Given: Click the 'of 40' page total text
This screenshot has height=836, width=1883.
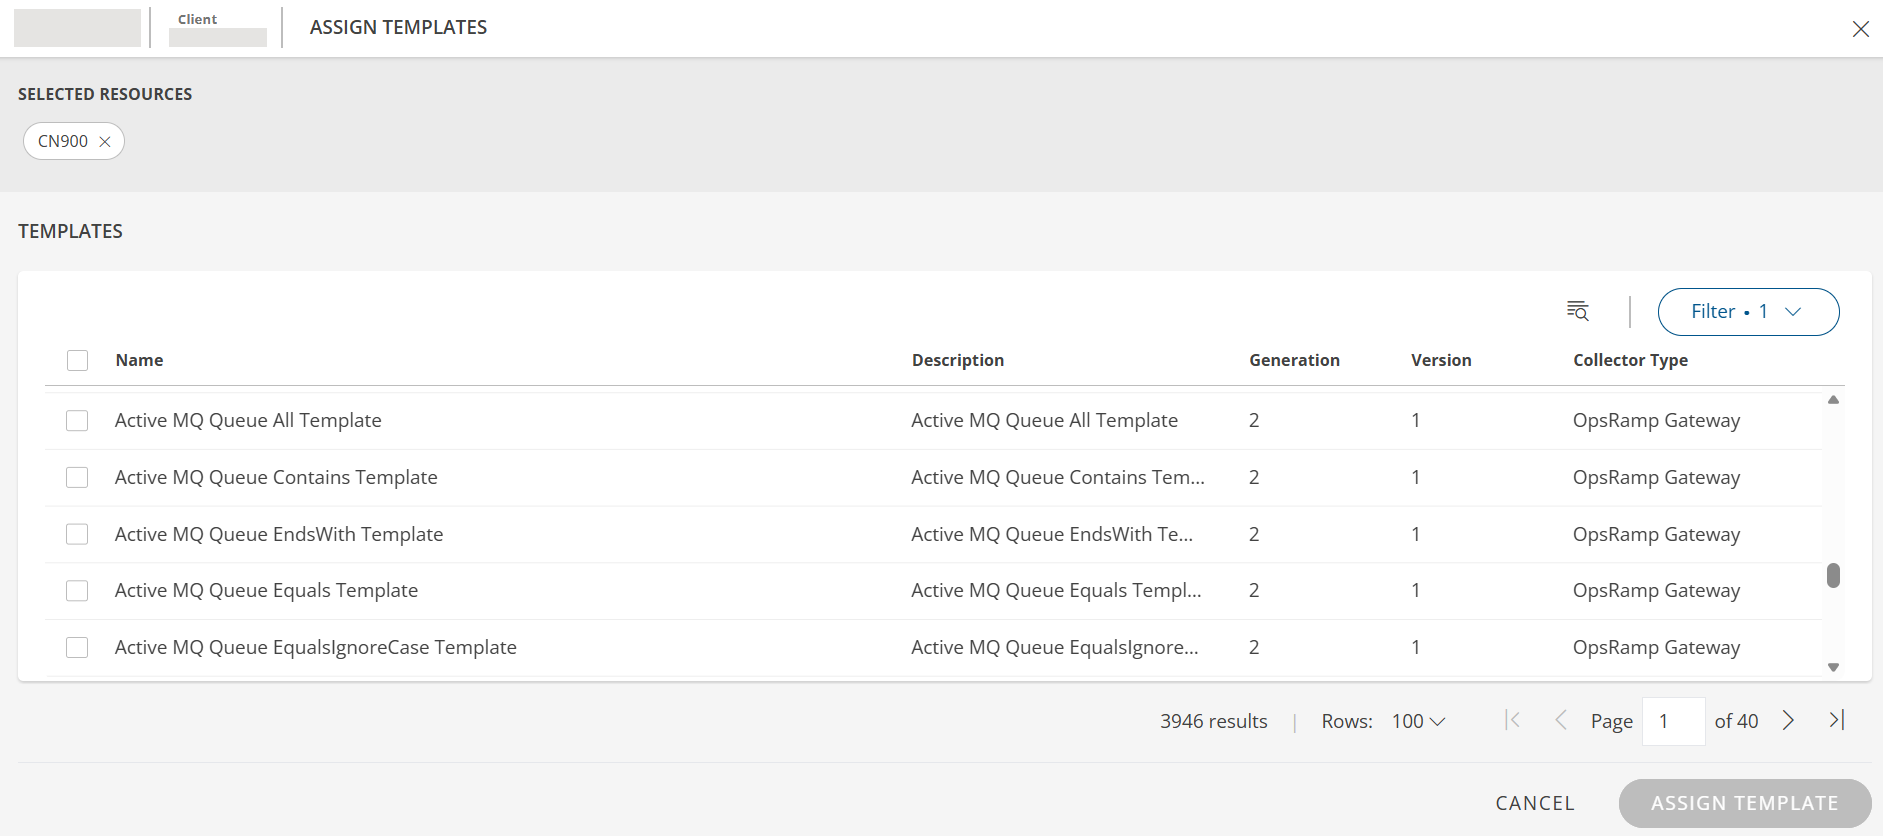Looking at the screenshot, I should click(x=1736, y=721).
